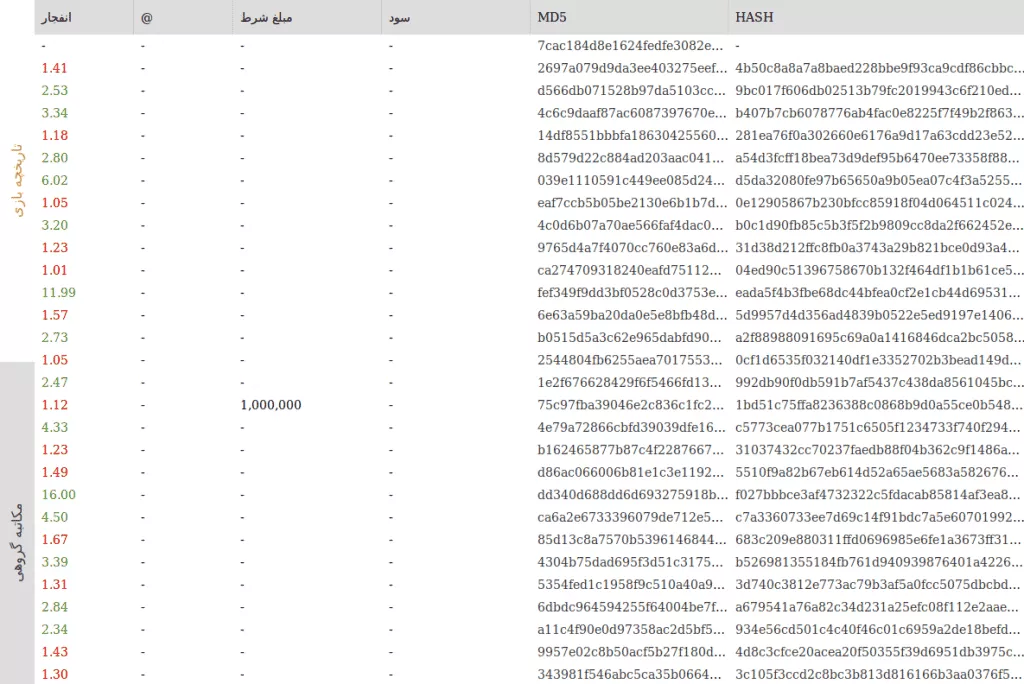Click the @ column header
Viewport: 1024px width, 684px height.
coord(147,17)
